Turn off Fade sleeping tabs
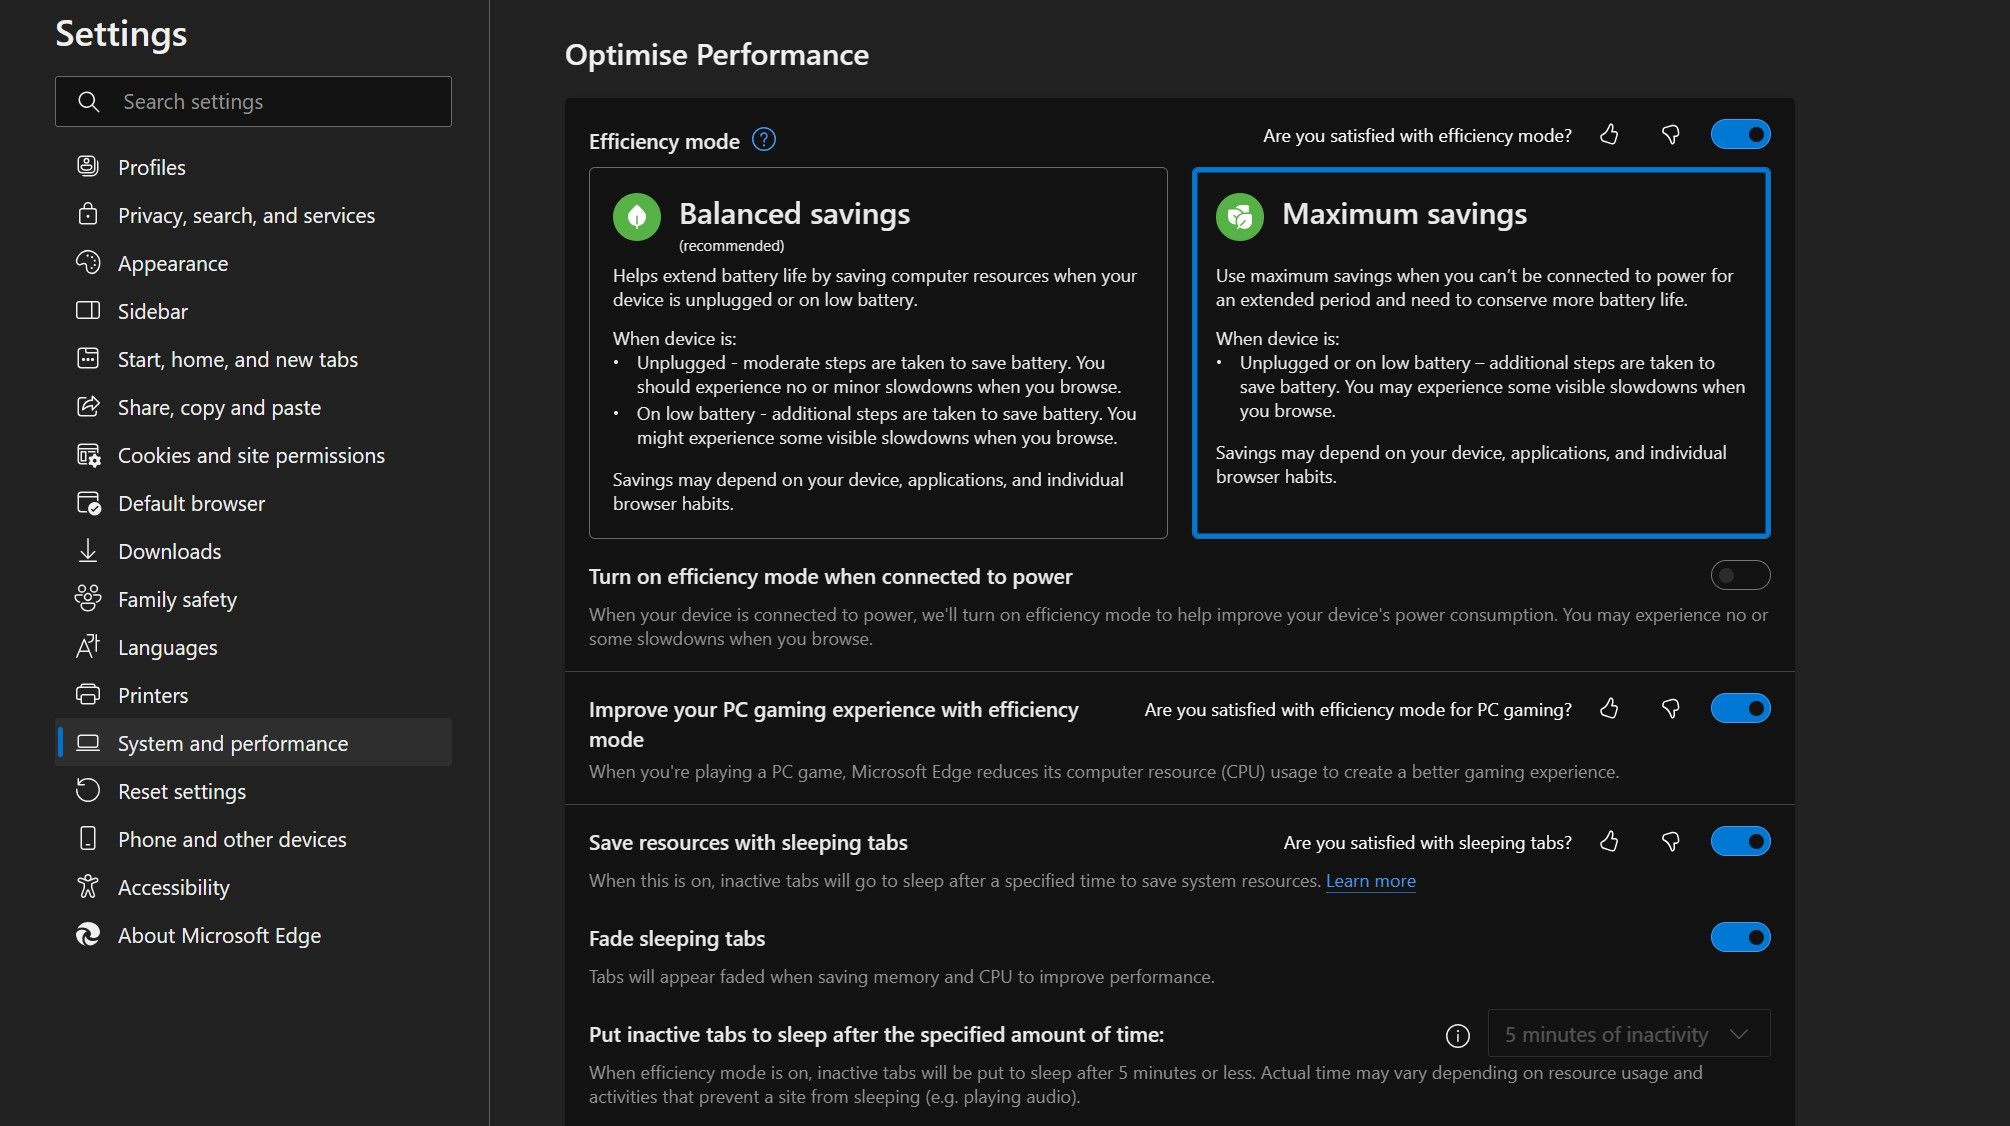This screenshot has height=1126, width=2010. point(1740,937)
